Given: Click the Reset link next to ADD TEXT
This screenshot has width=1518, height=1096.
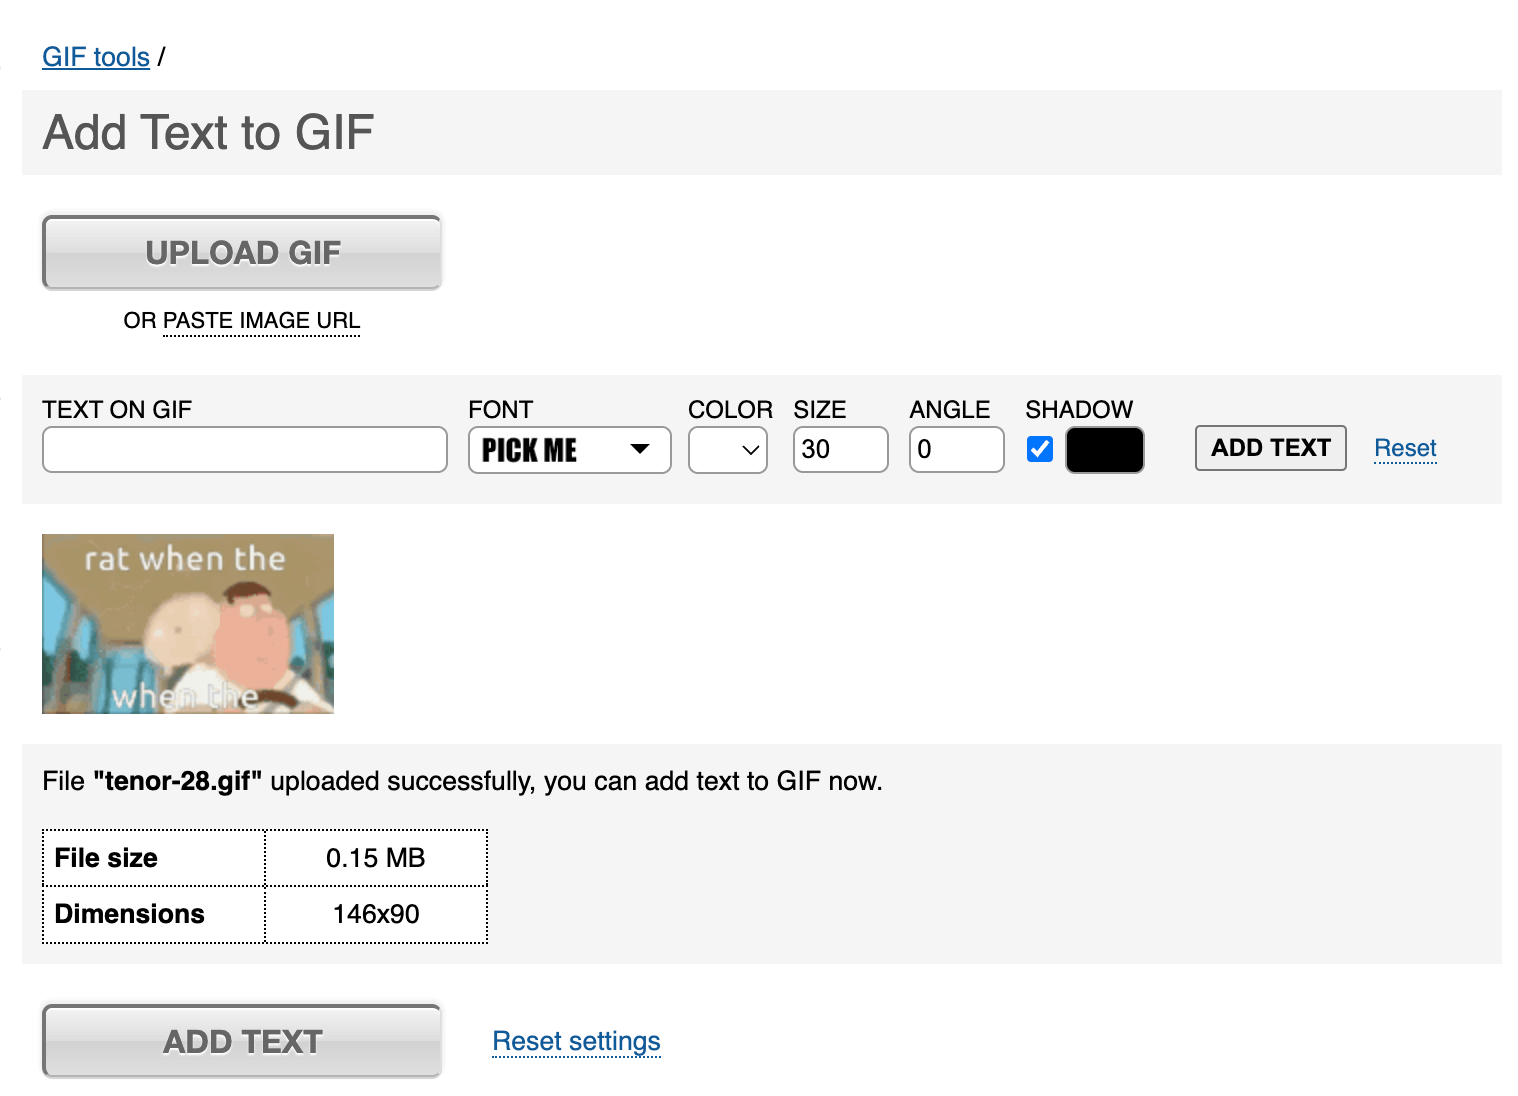Looking at the screenshot, I should point(1404,448).
